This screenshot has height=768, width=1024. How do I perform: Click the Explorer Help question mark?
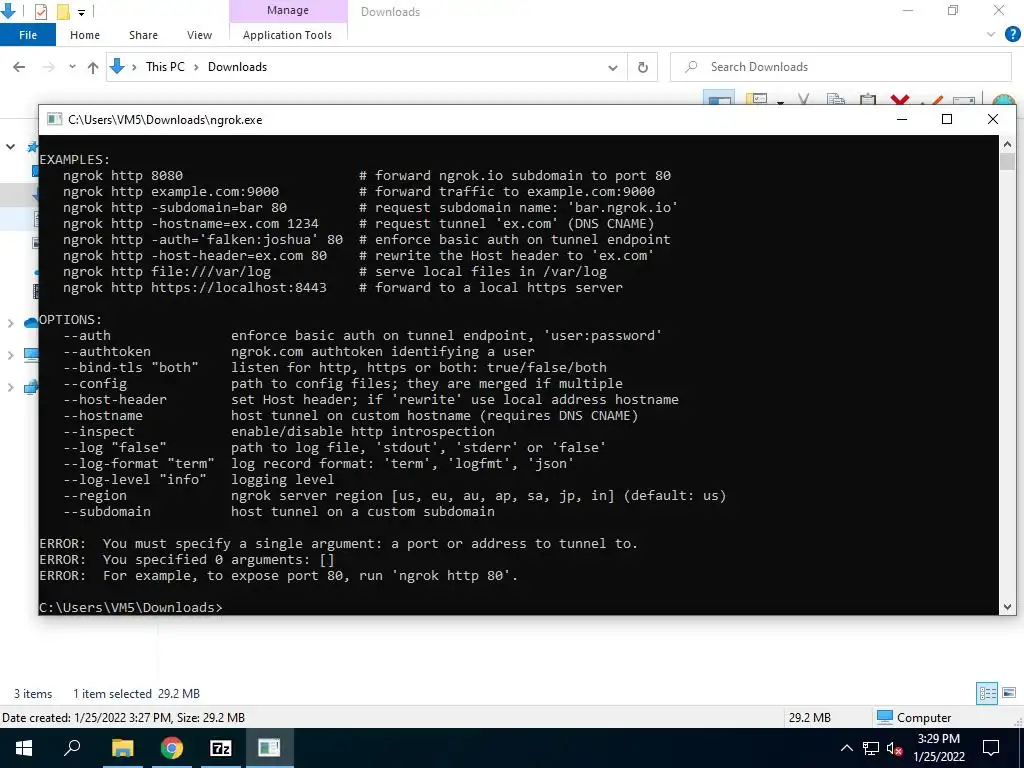(x=1012, y=35)
